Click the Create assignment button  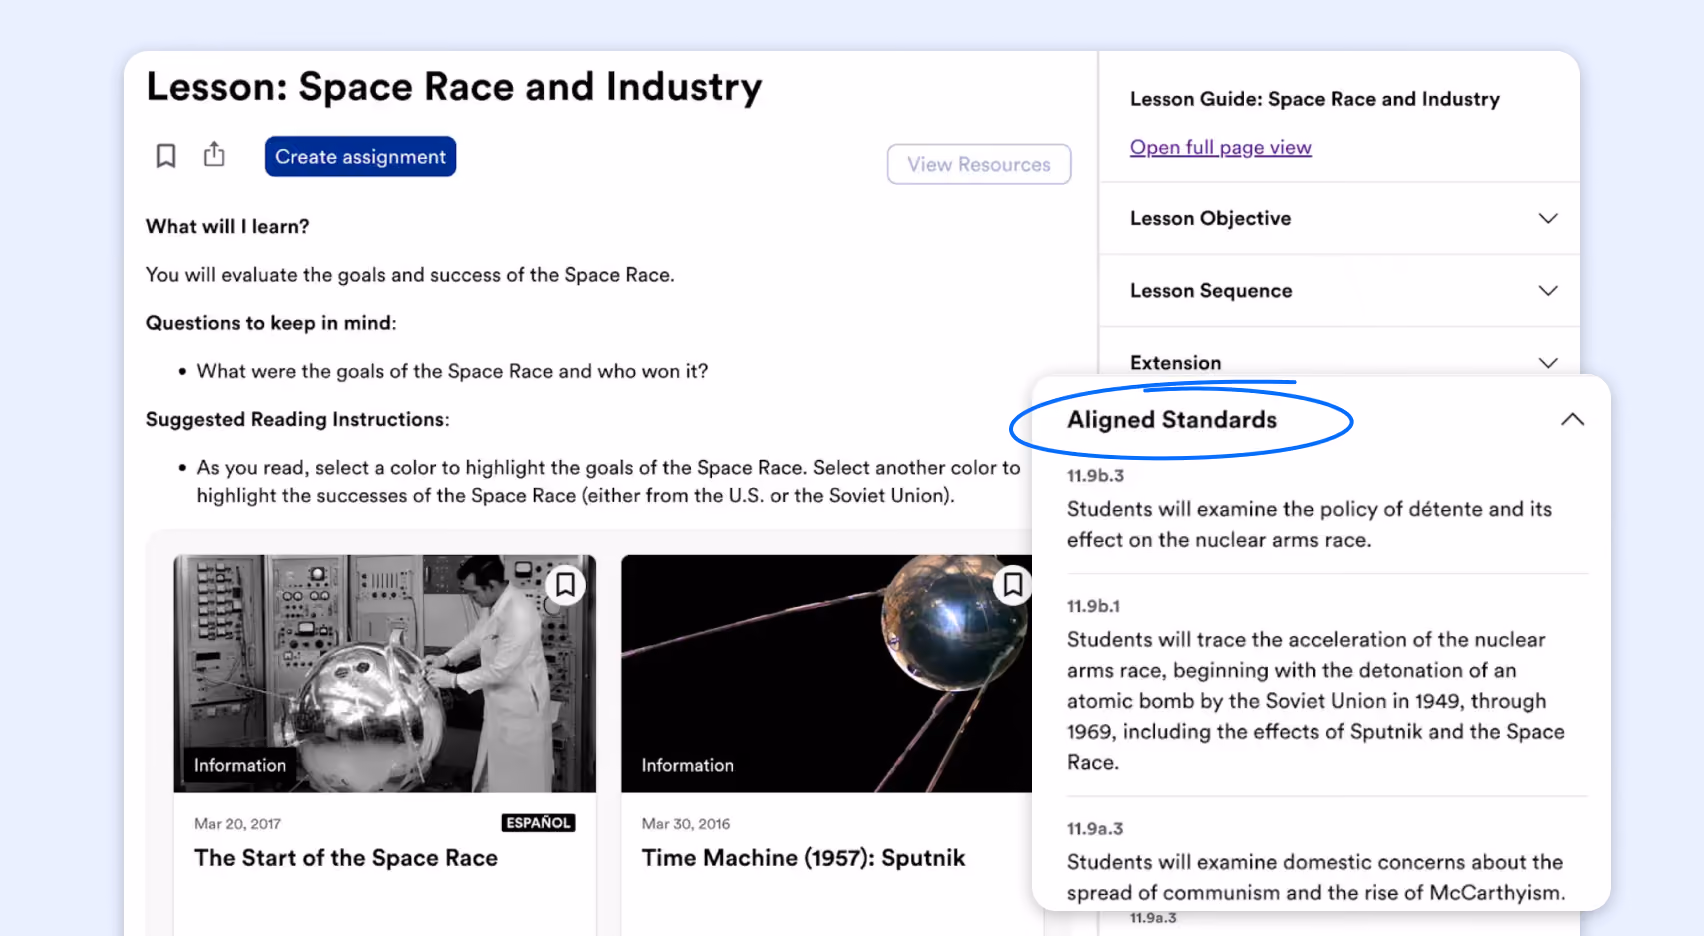point(360,156)
